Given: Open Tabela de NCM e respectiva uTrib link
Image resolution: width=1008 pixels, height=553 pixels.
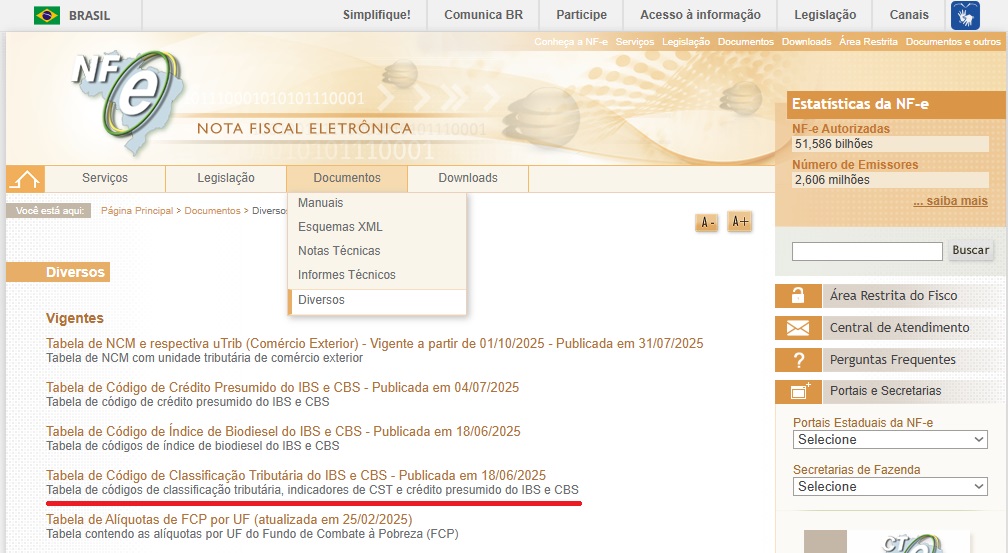Looking at the screenshot, I should 375,344.
